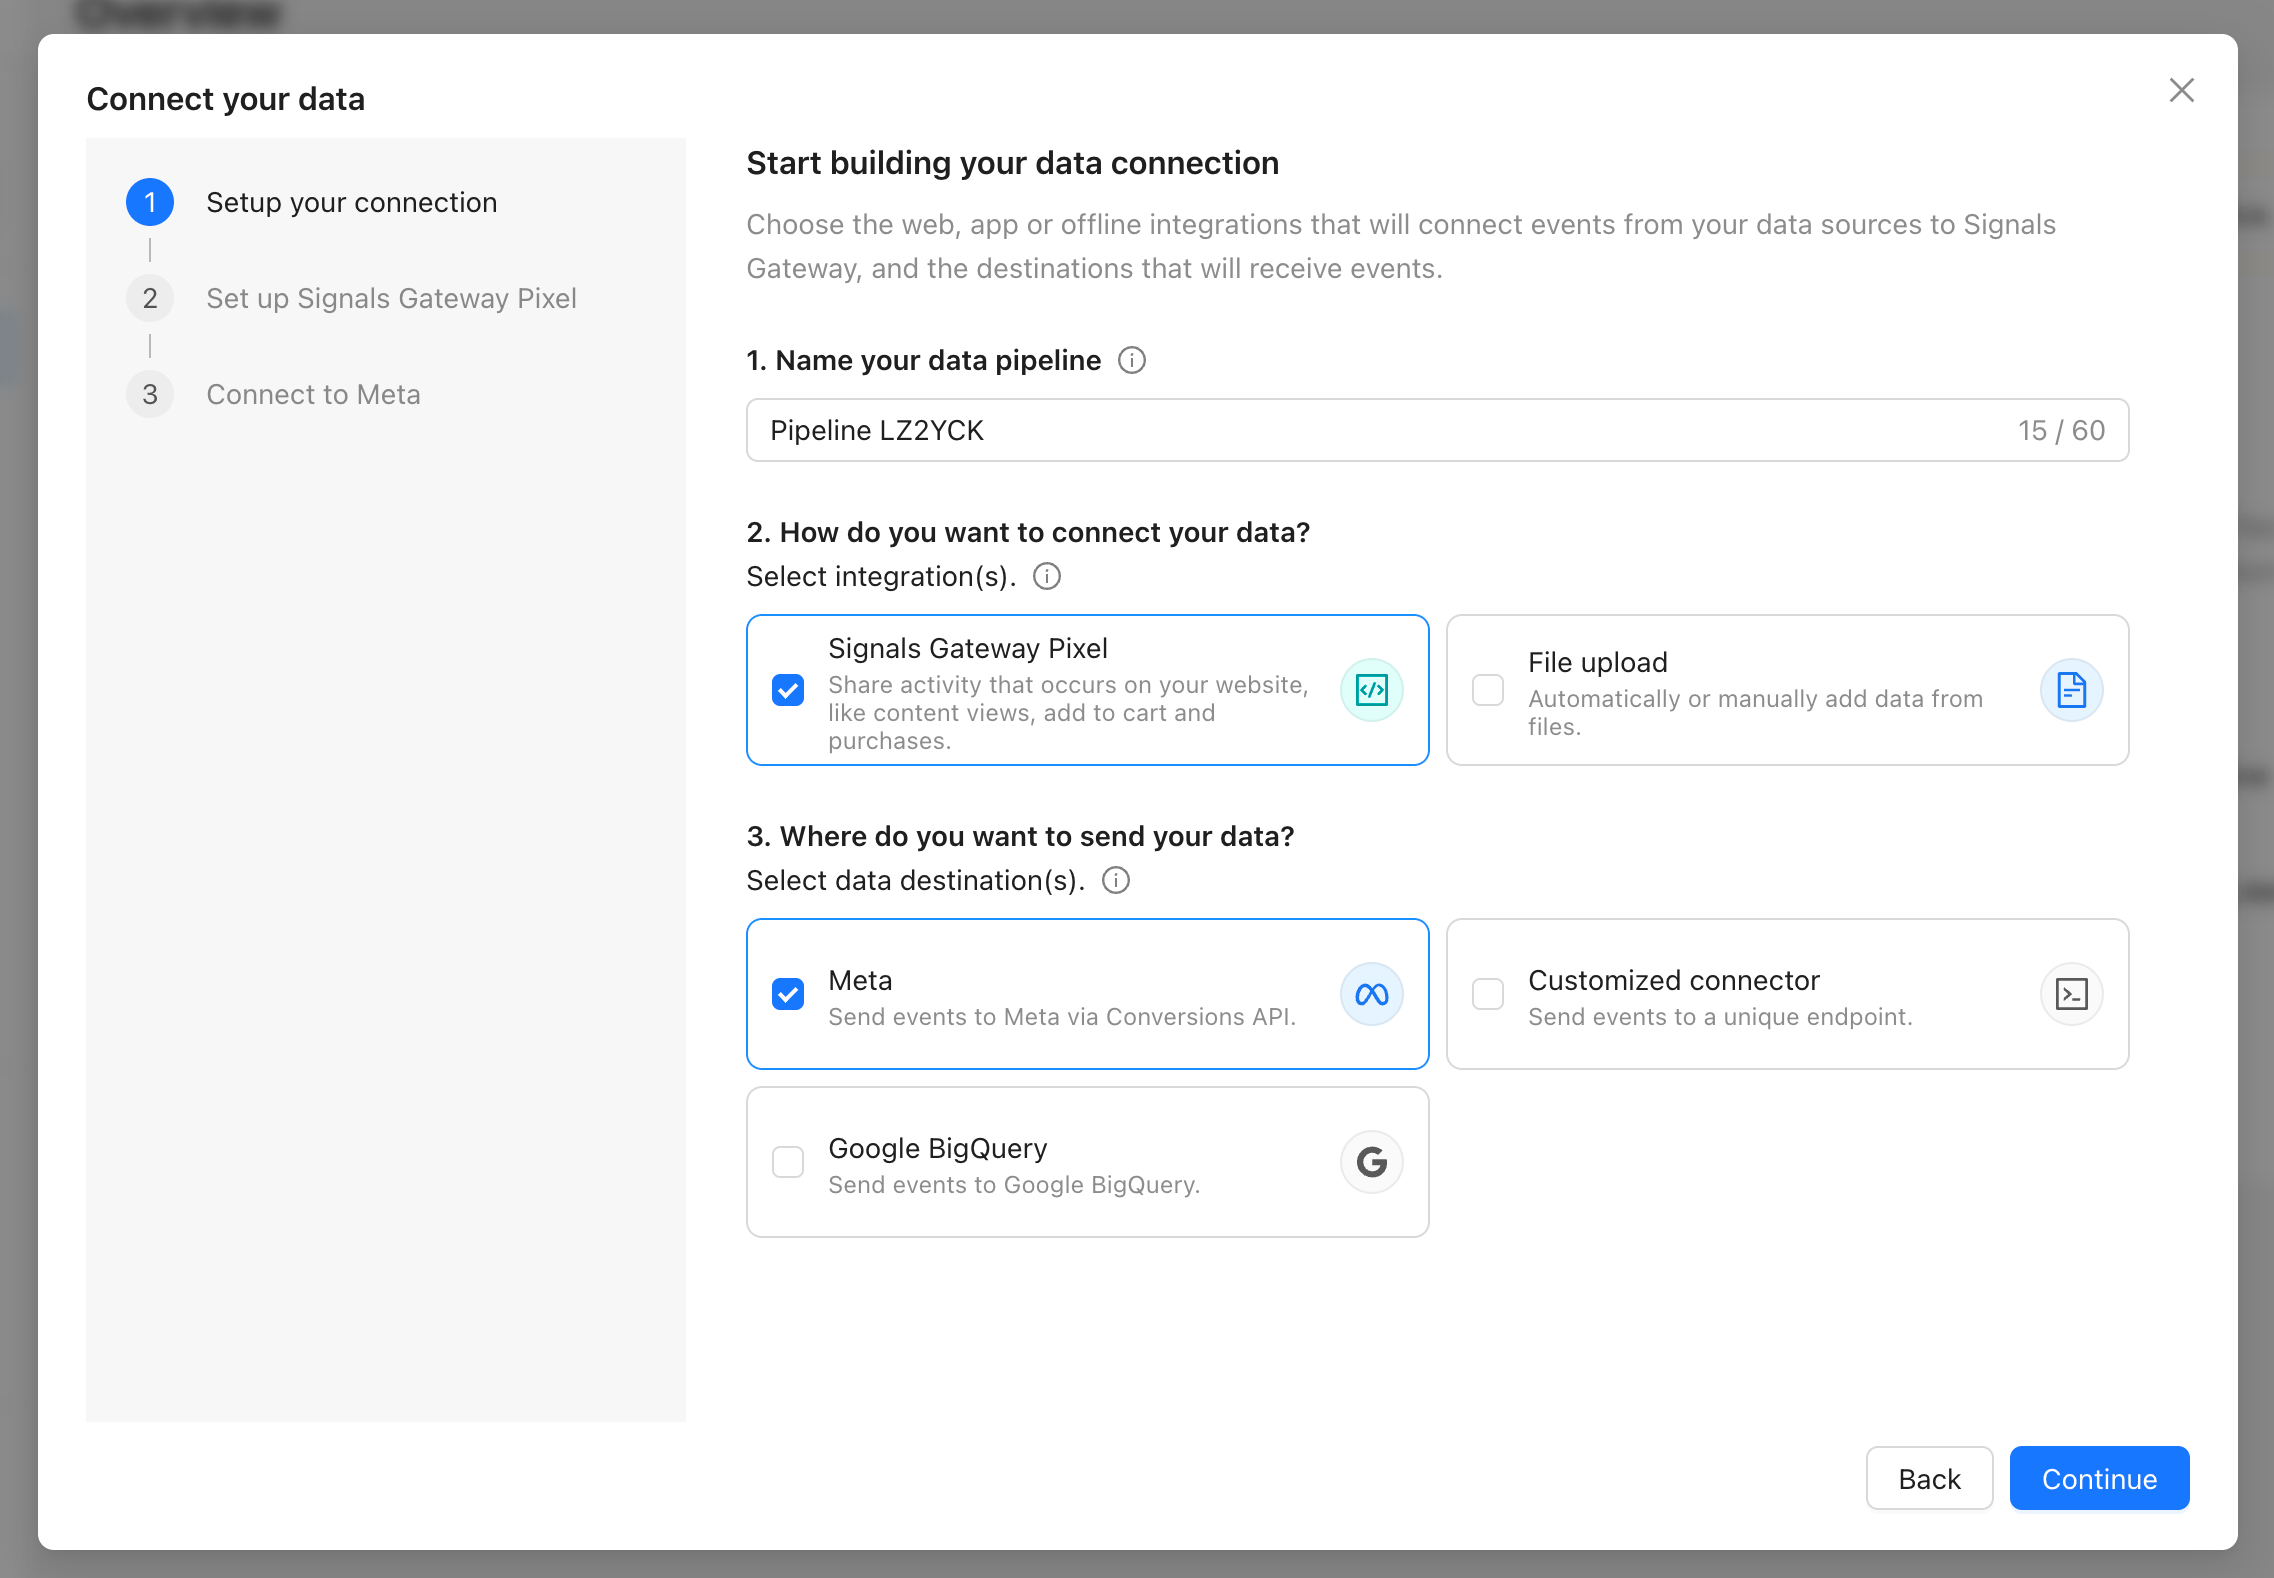The image size is (2274, 1578).
Task: Click the Customized connector terminal icon
Action: (x=2072, y=994)
